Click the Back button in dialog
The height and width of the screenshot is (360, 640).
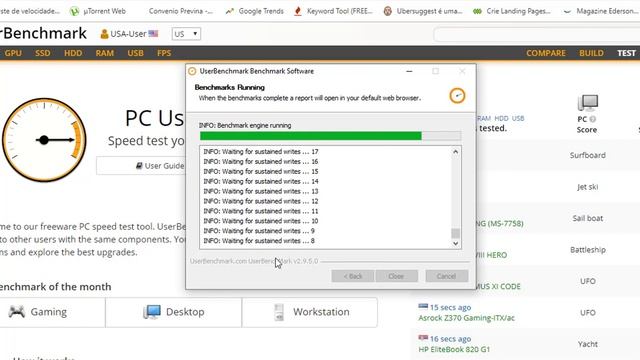(353, 276)
